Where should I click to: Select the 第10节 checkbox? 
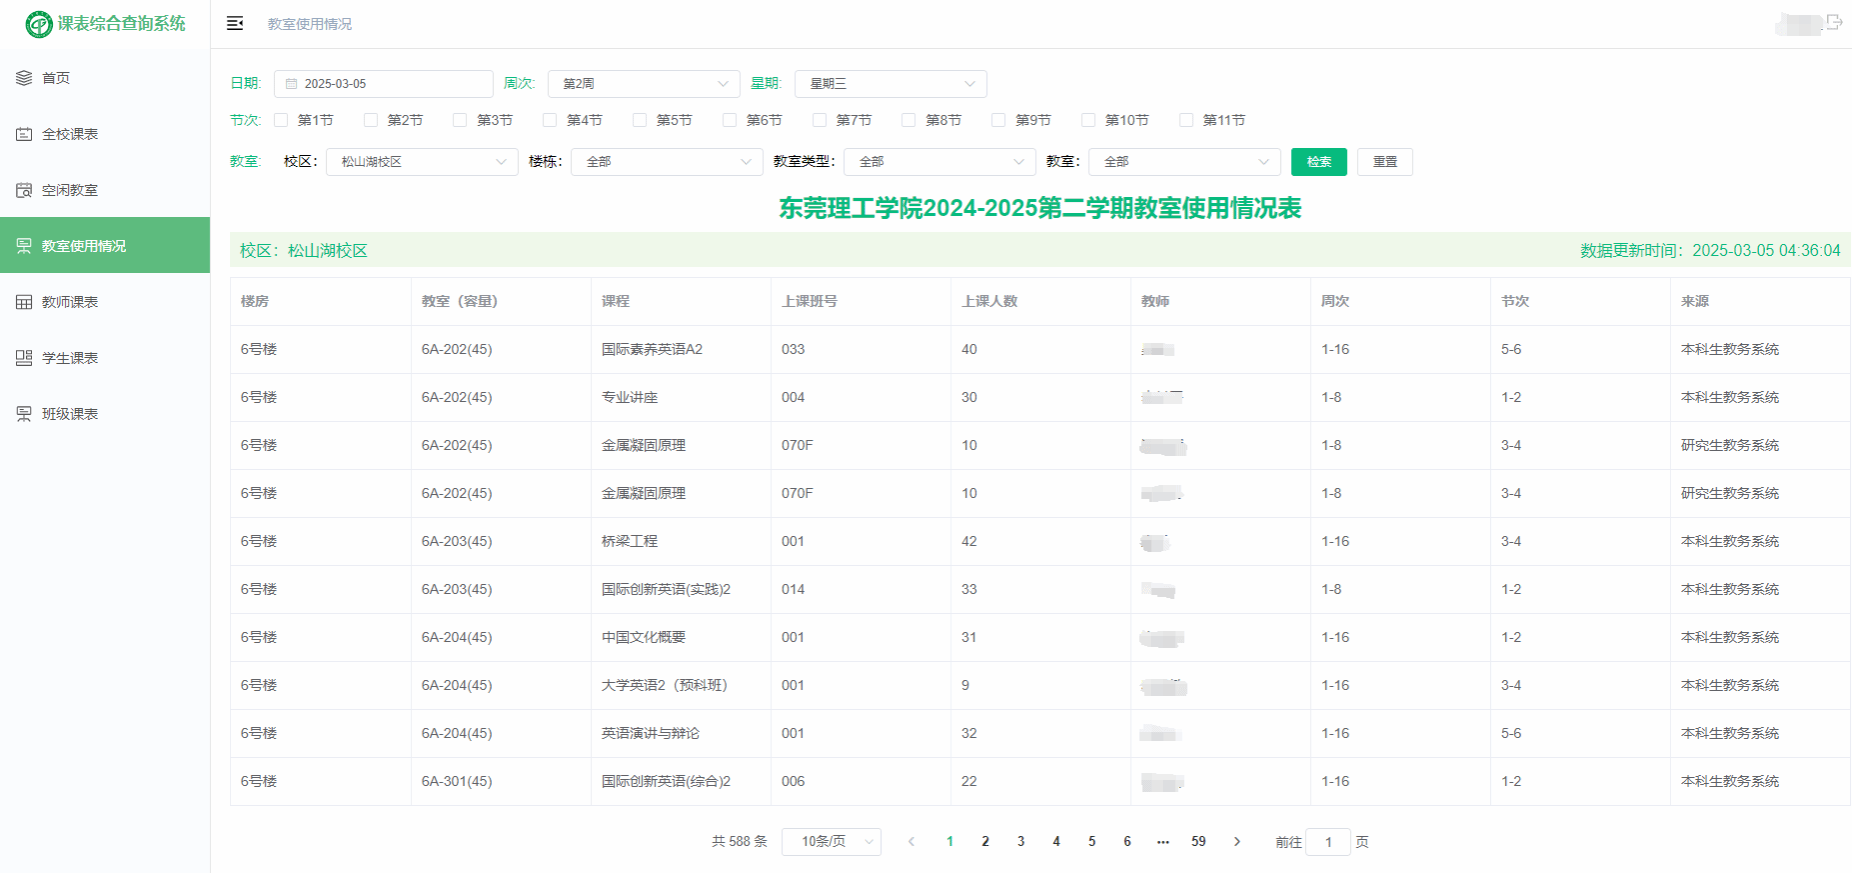click(x=1089, y=120)
